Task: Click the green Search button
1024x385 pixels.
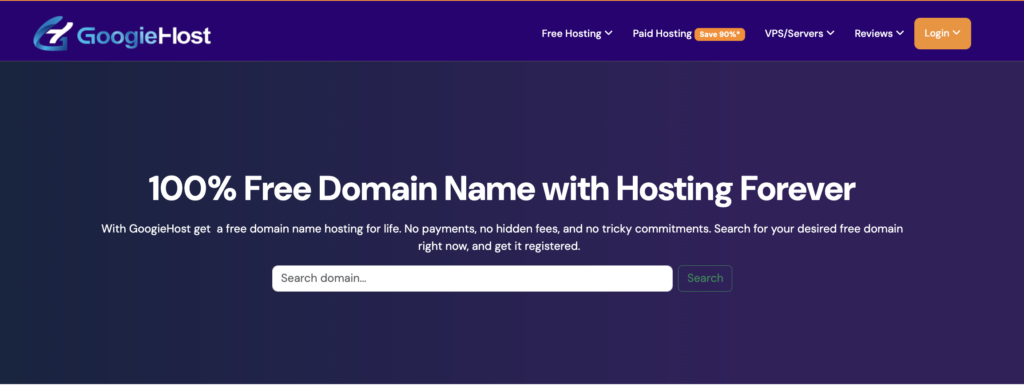Action: pyautogui.click(x=705, y=278)
